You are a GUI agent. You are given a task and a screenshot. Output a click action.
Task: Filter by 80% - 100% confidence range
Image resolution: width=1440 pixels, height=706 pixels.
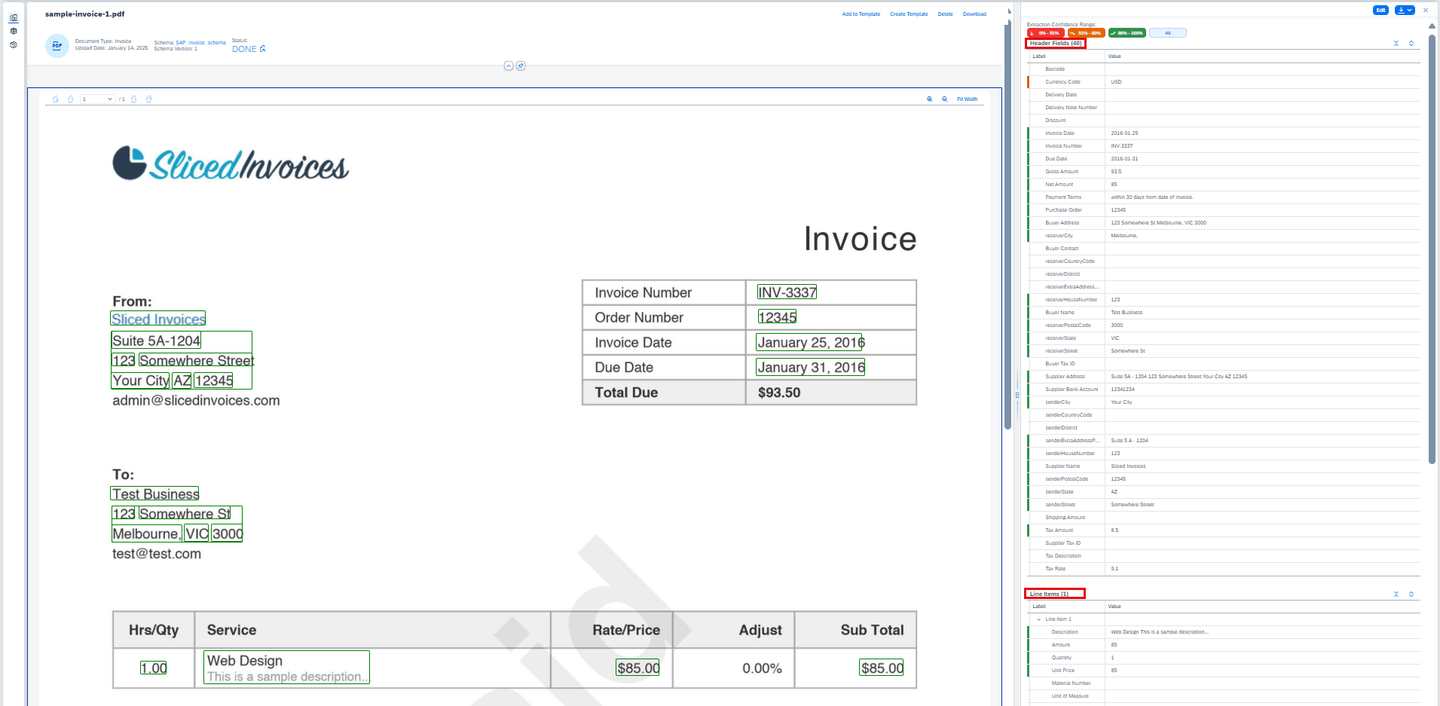pyautogui.click(x=1127, y=33)
